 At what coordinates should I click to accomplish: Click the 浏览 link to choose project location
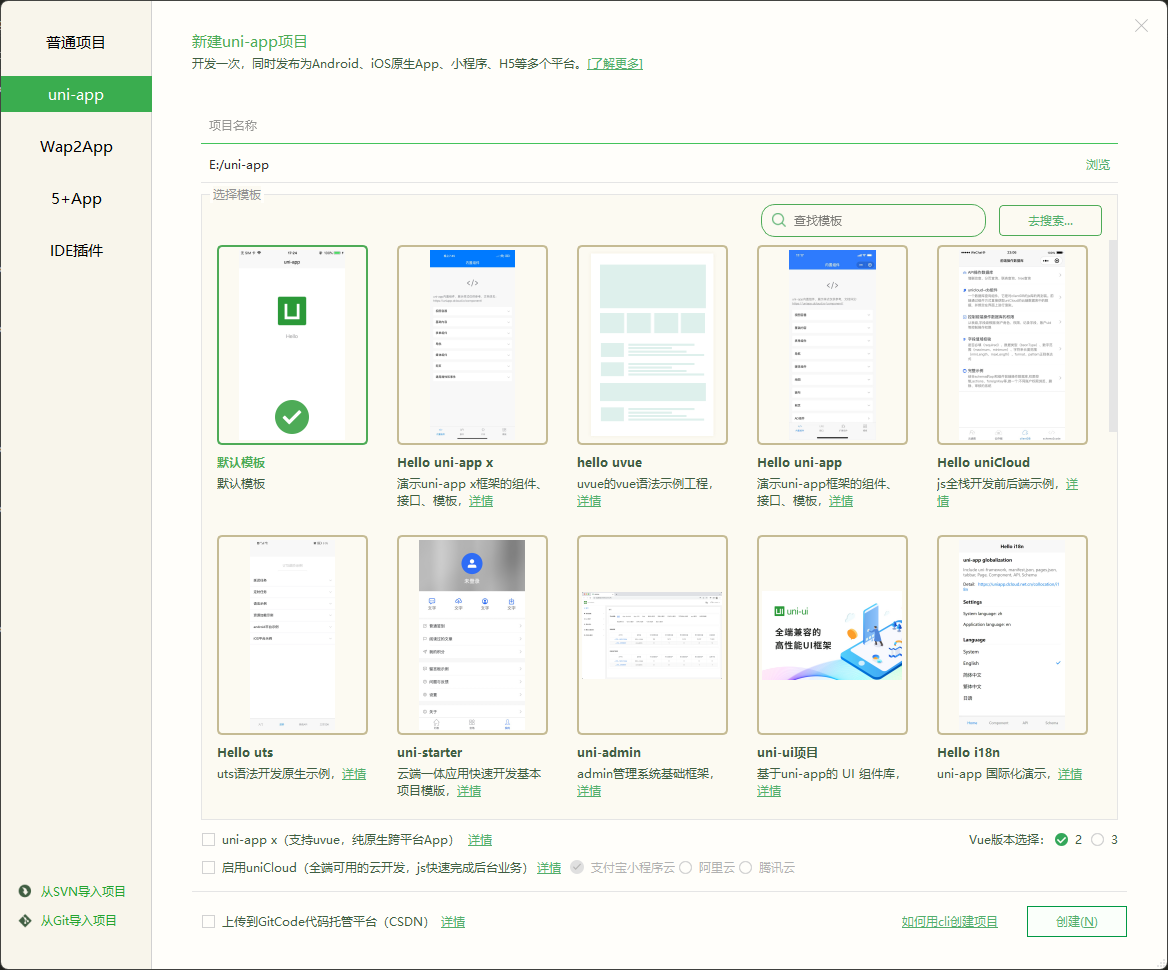coord(1097,164)
